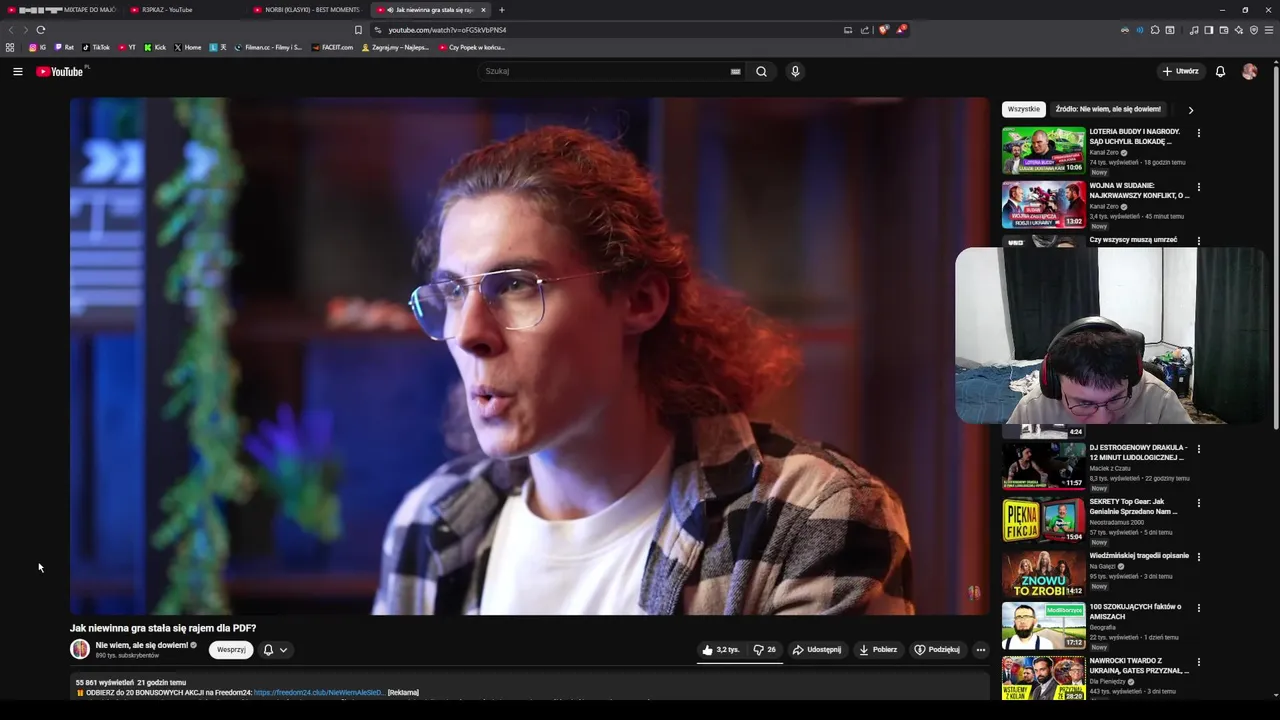Screen dimensions: 1280x720
Task: Click the Wesprzyj join button
Action: pyautogui.click(x=231, y=650)
